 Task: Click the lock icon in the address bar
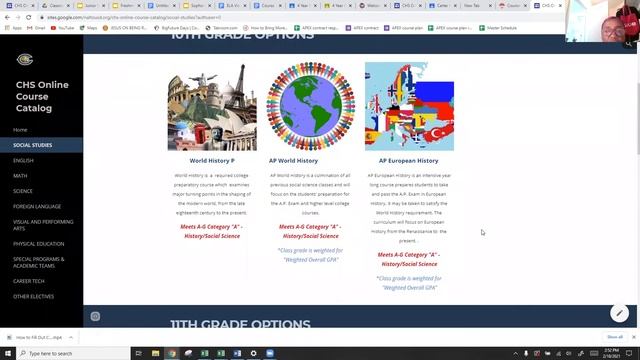[x=42, y=18]
